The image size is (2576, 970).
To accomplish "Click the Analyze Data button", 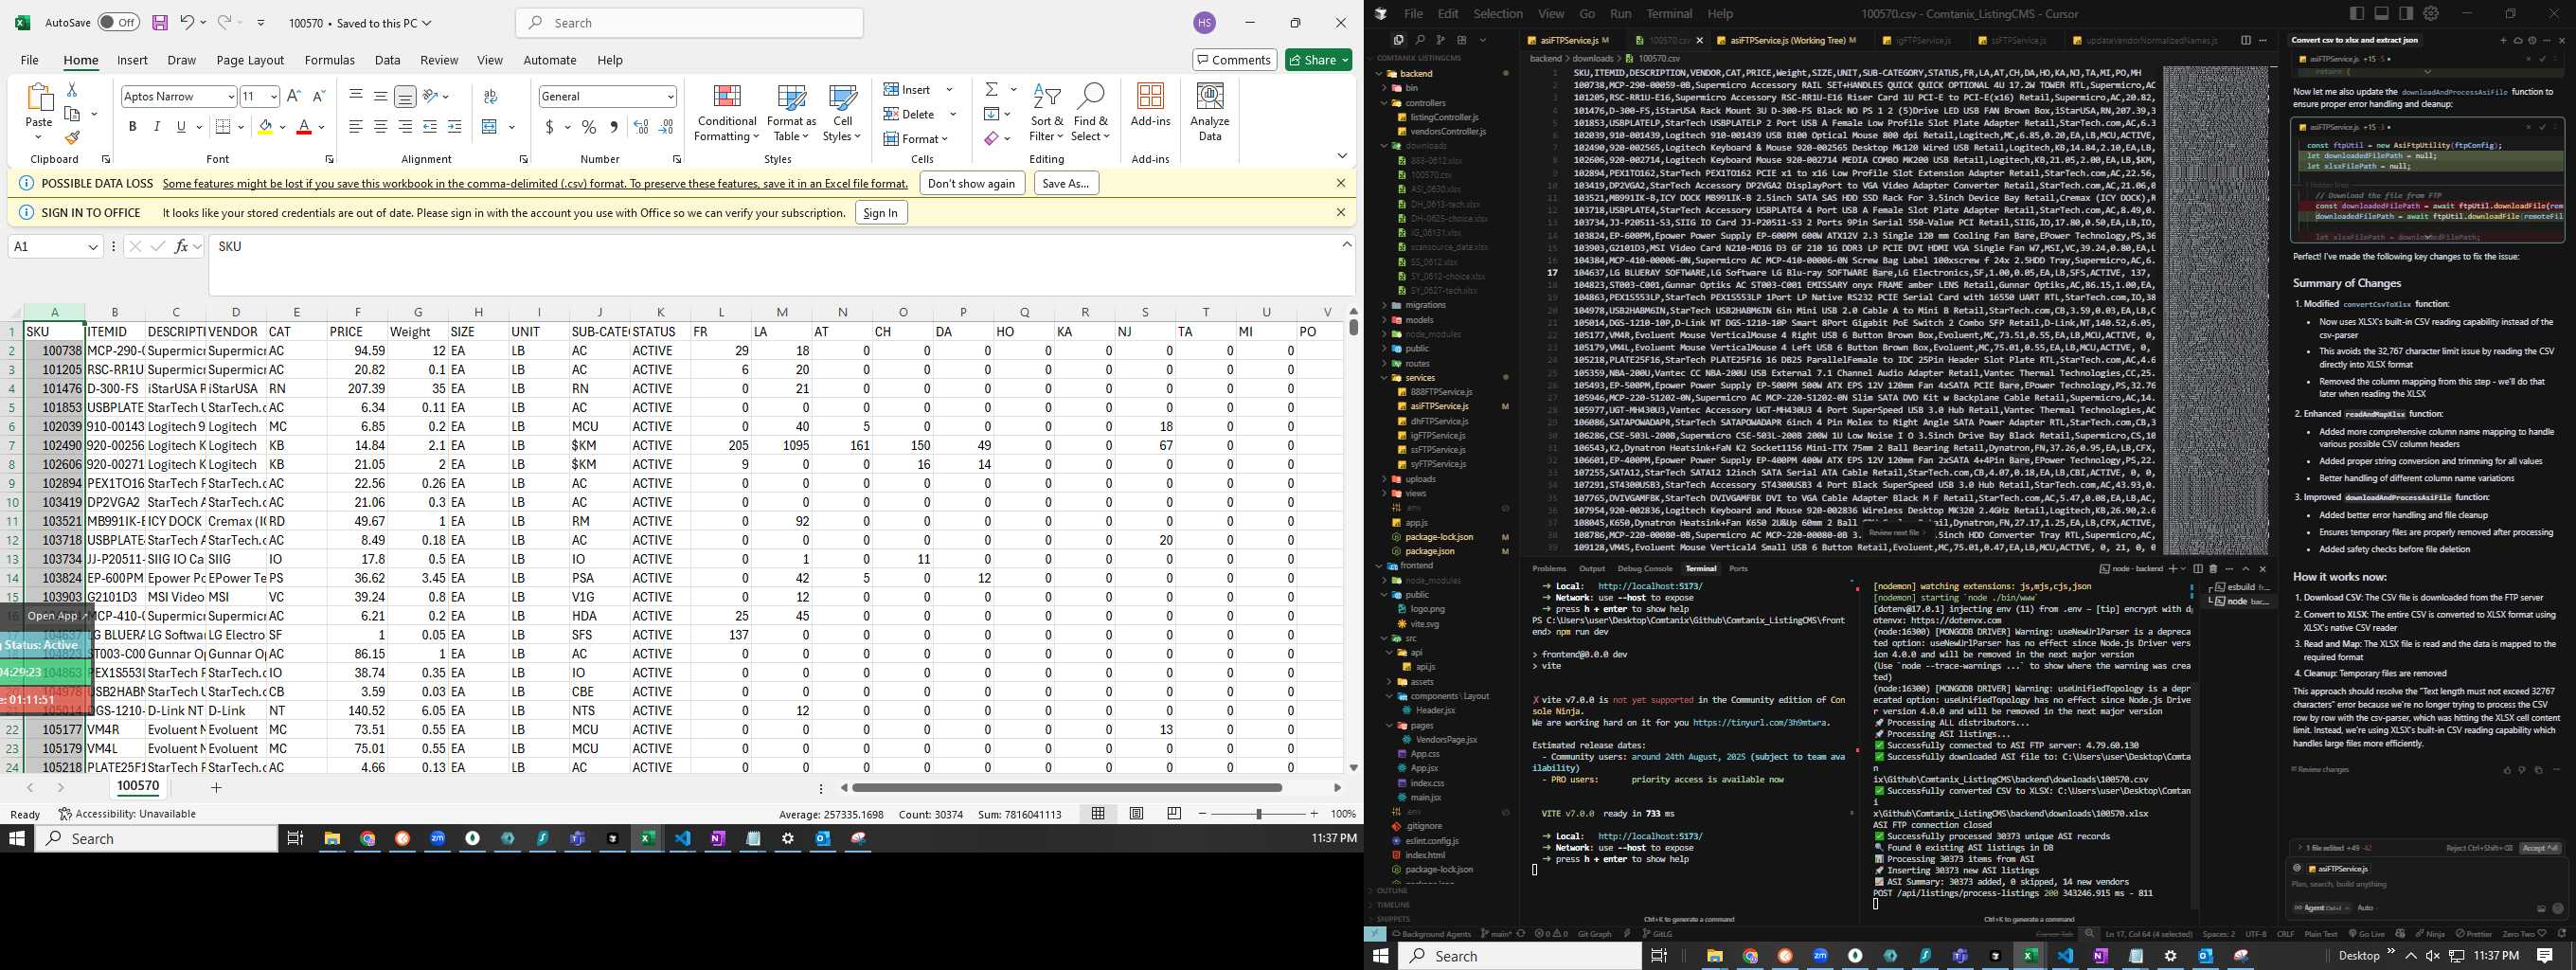I will (x=1210, y=112).
